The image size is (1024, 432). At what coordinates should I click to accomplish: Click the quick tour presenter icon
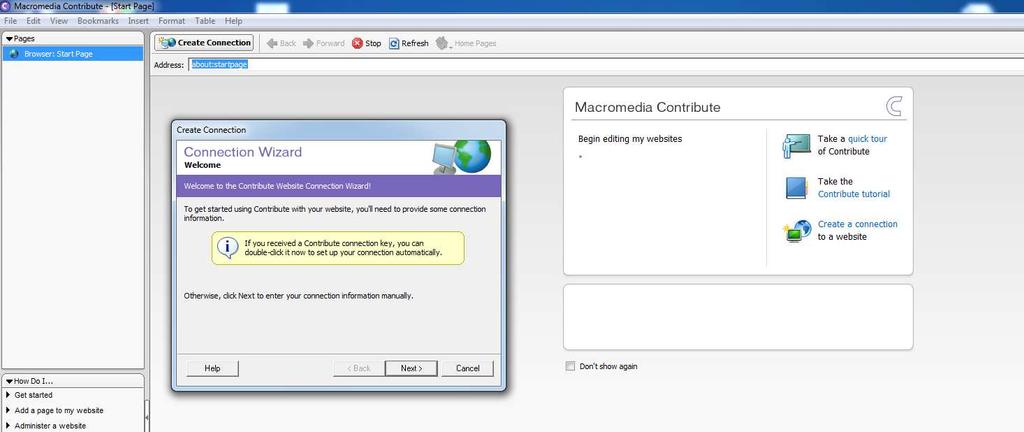click(x=796, y=146)
